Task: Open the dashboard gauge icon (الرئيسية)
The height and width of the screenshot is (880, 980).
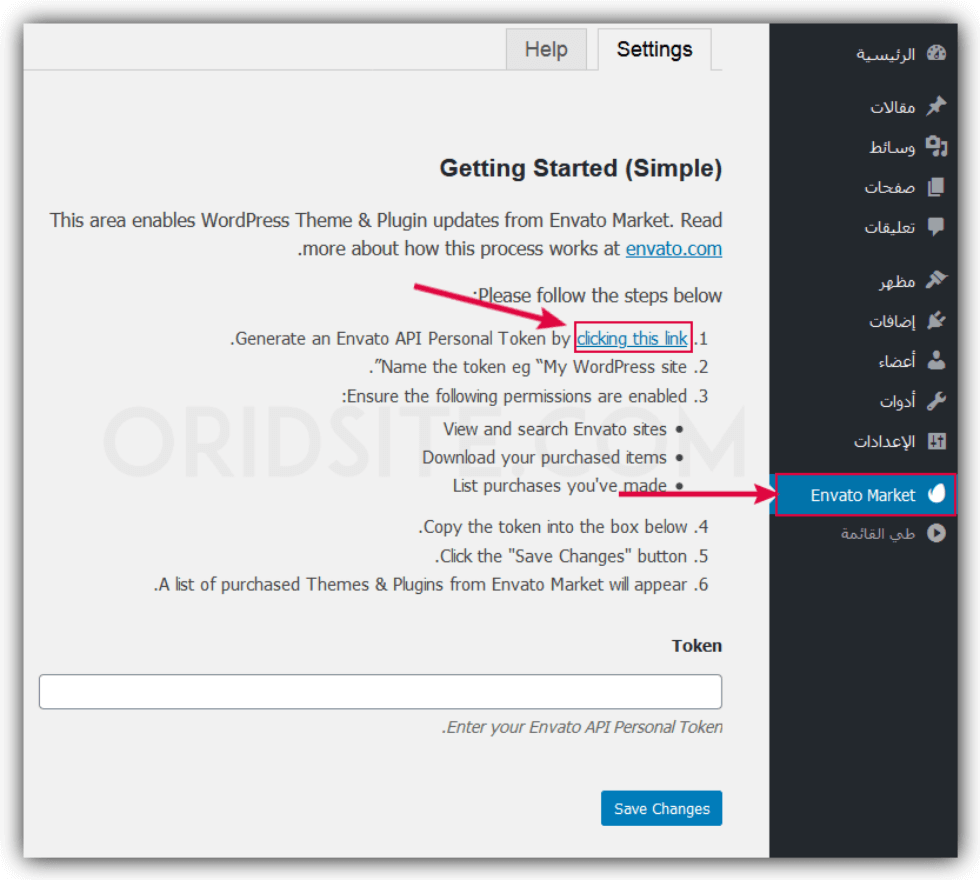Action: (936, 54)
